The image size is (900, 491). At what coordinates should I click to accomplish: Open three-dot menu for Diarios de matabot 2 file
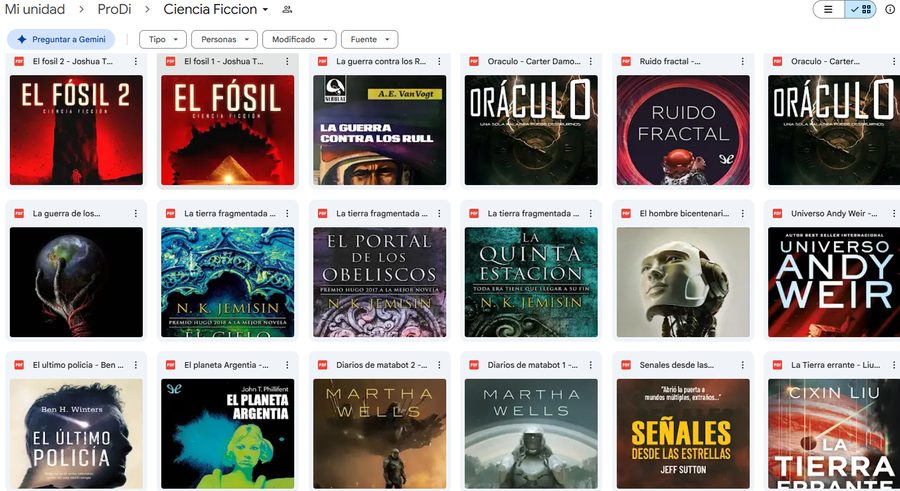pos(439,365)
